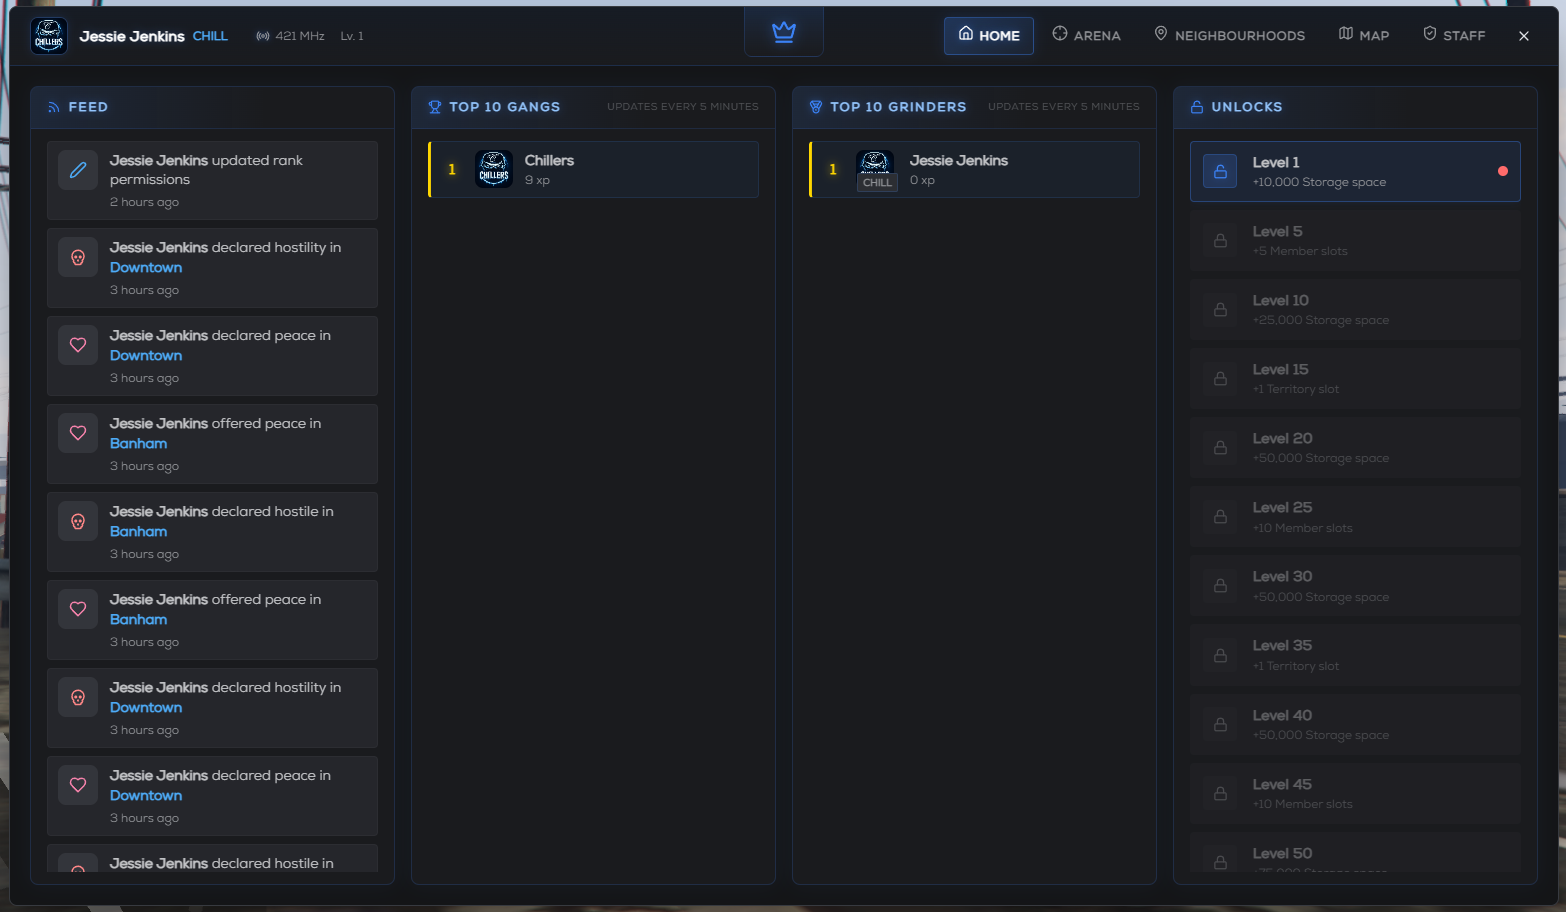Click the Level 15 Territory slot unlock
Image resolution: width=1566 pixels, height=912 pixels.
(x=1355, y=379)
